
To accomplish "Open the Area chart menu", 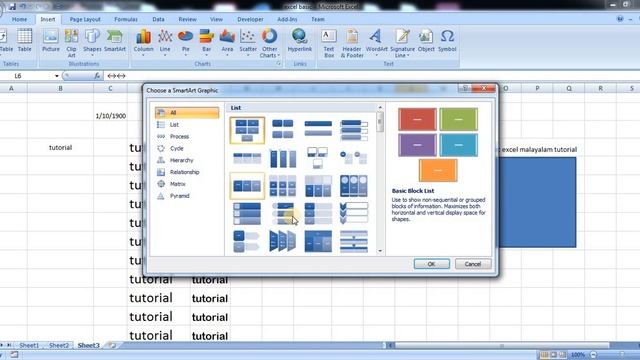I will (x=227, y=42).
